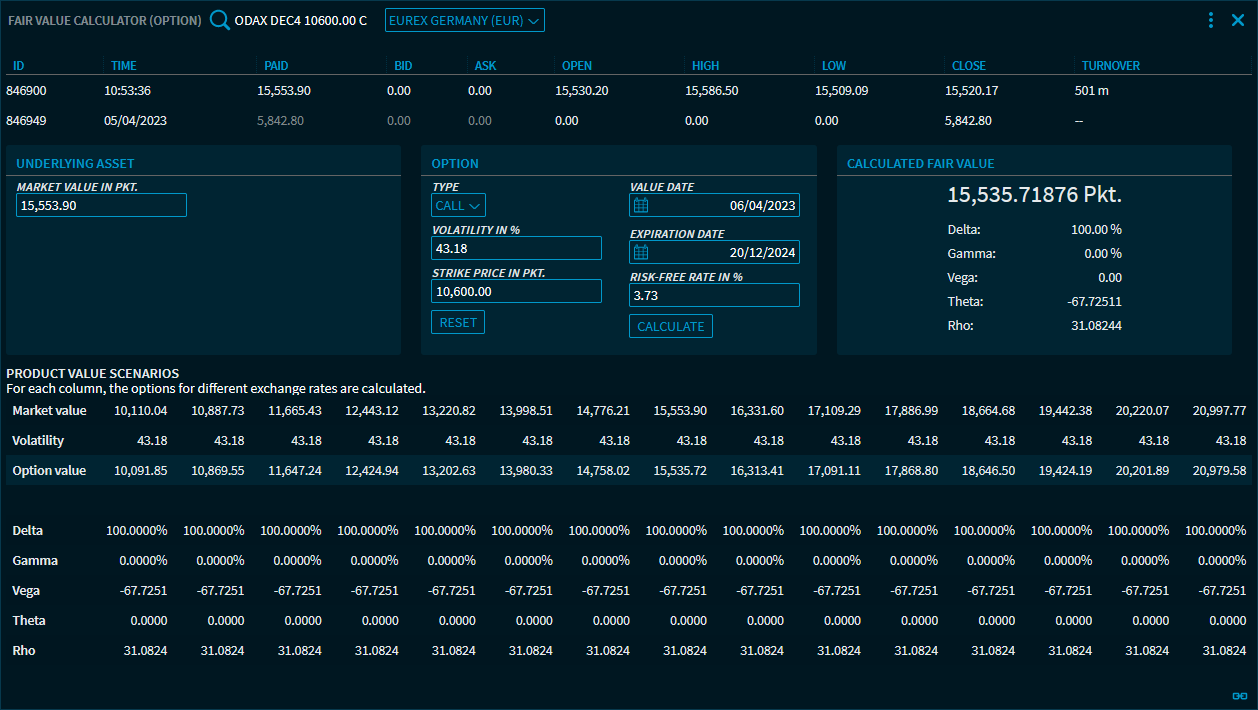Click the TIME column header
1258x710 pixels.
pyautogui.click(x=123, y=66)
